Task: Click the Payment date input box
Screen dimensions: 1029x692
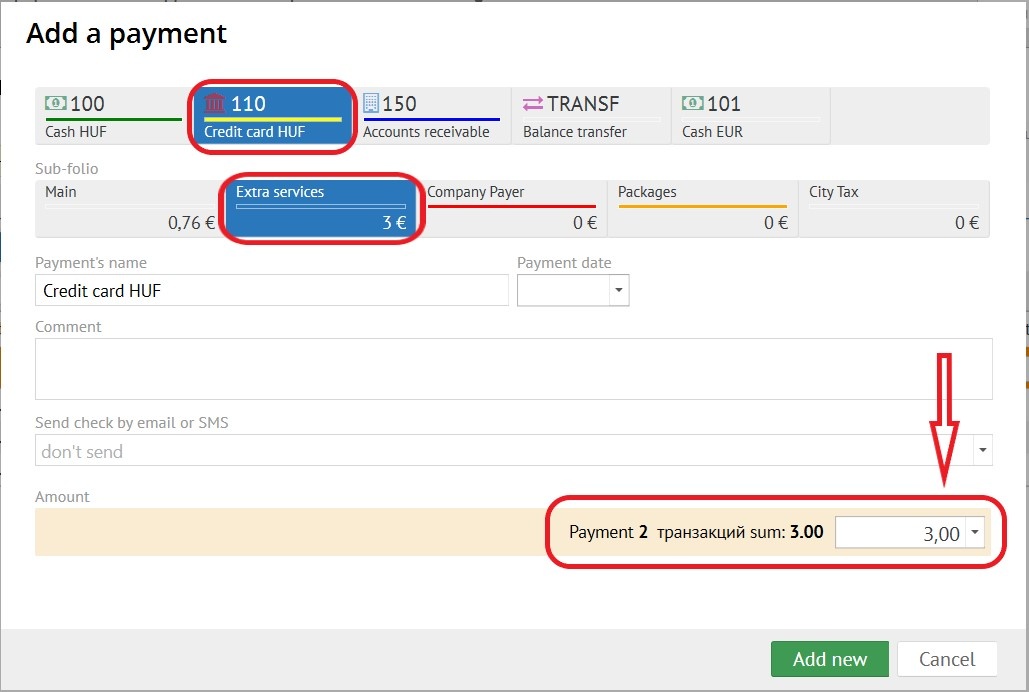Action: (x=563, y=290)
